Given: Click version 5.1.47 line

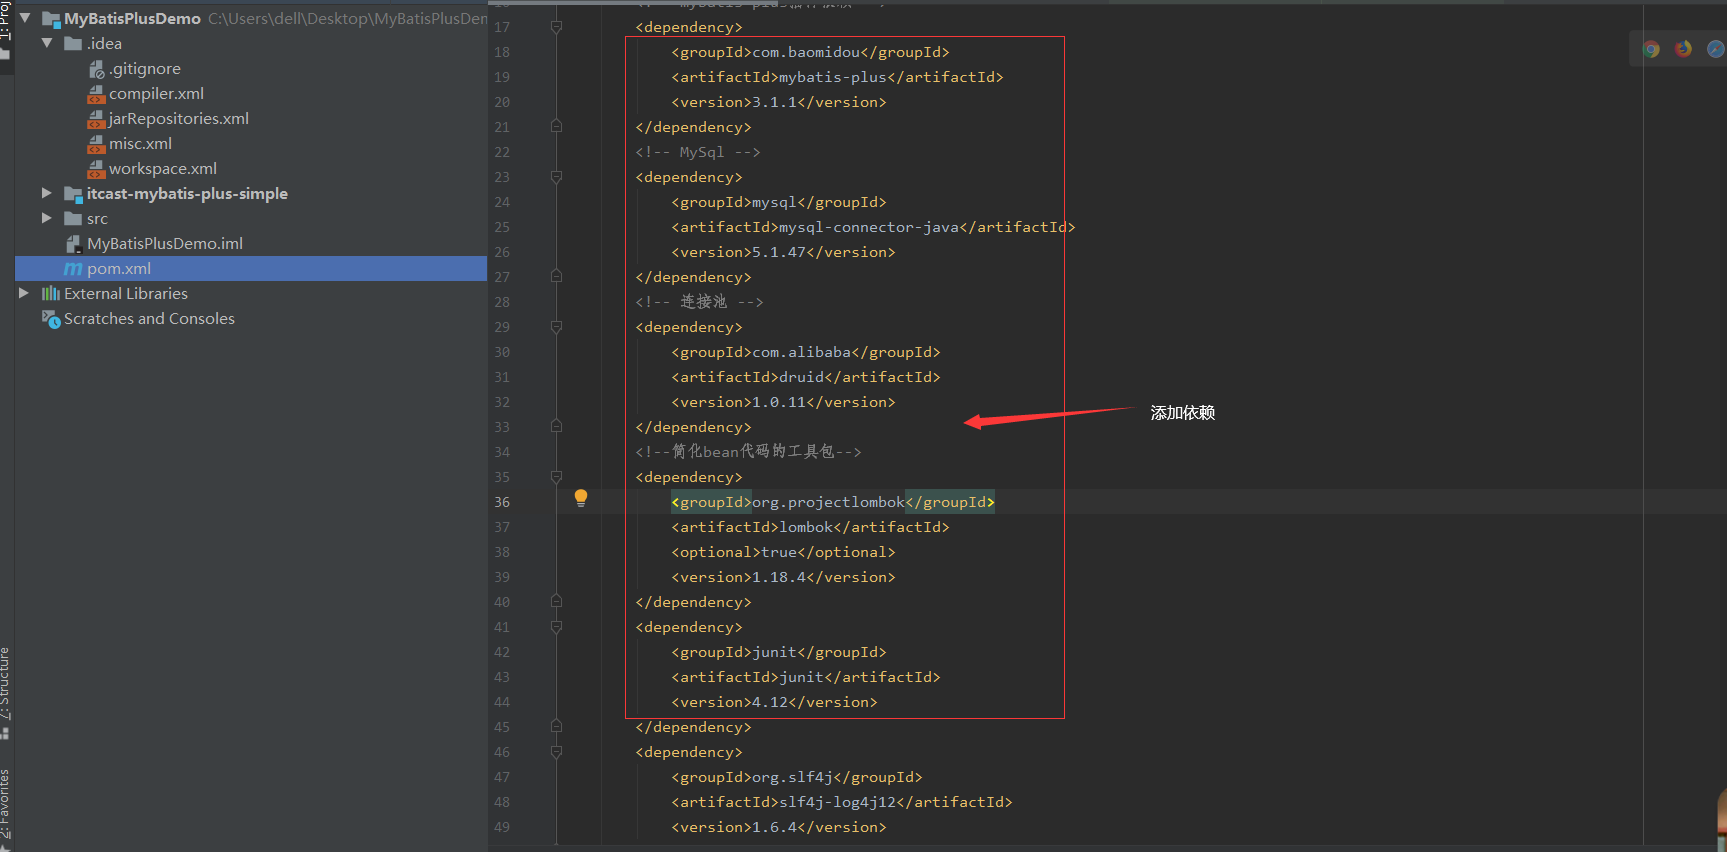Looking at the screenshot, I should point(783,252).
